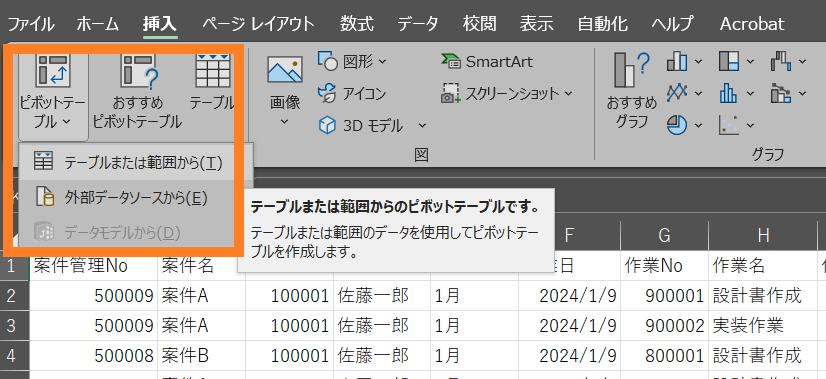Open the scatter chart menu
This screenshot has width=826, height=379.
(736, 125)
